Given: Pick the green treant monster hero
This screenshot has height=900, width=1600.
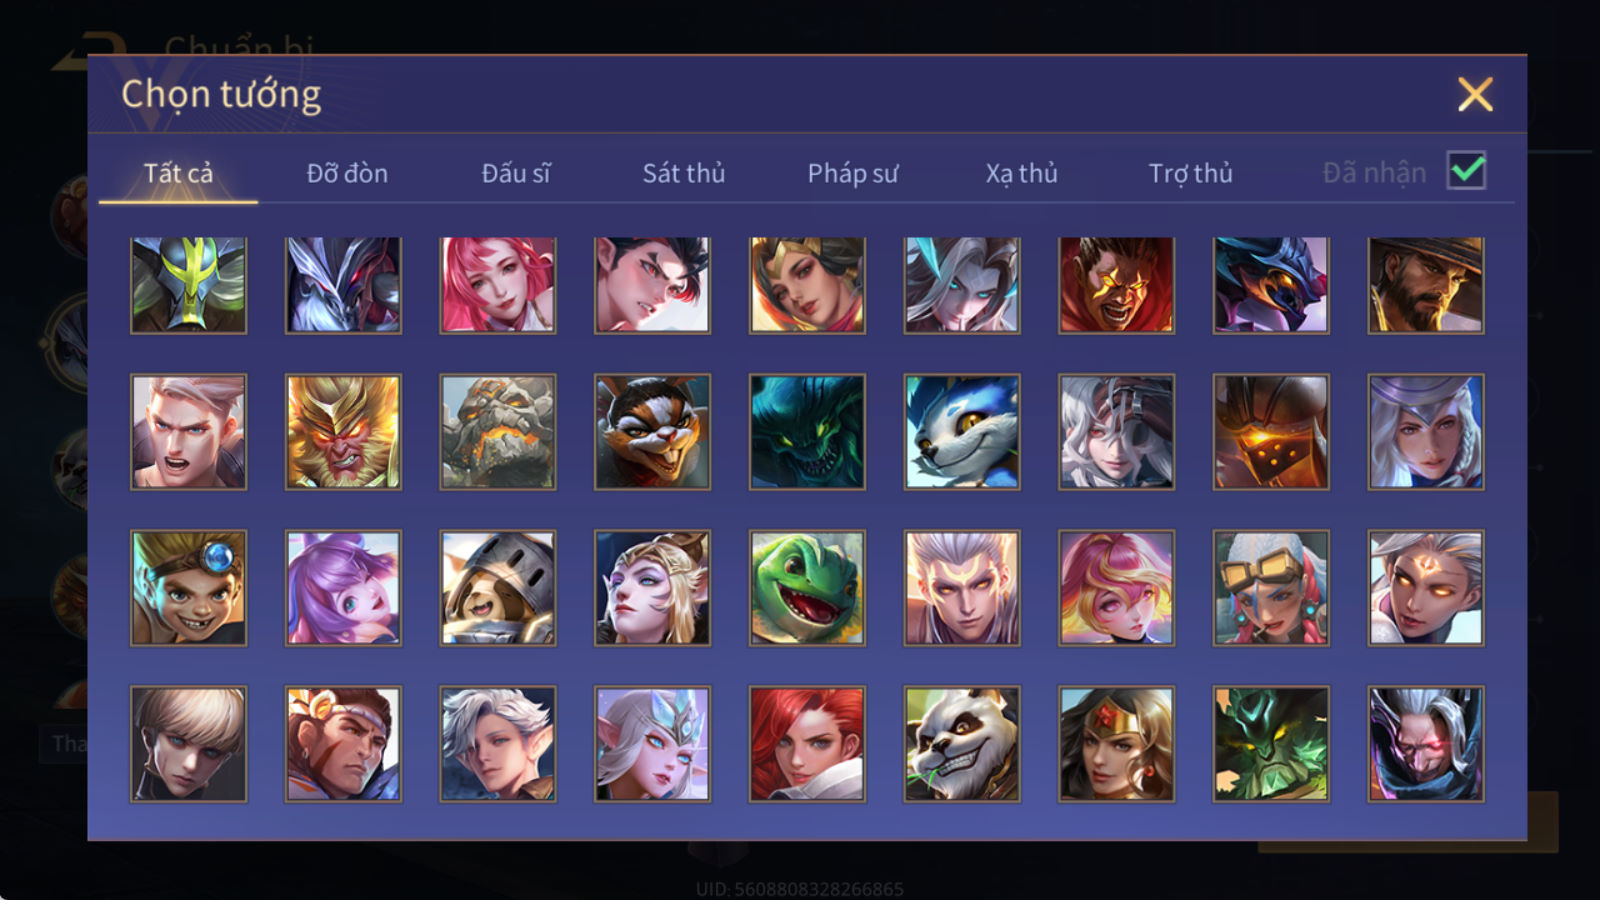Looking at the screenshot, I should [x=1271, y=744].
